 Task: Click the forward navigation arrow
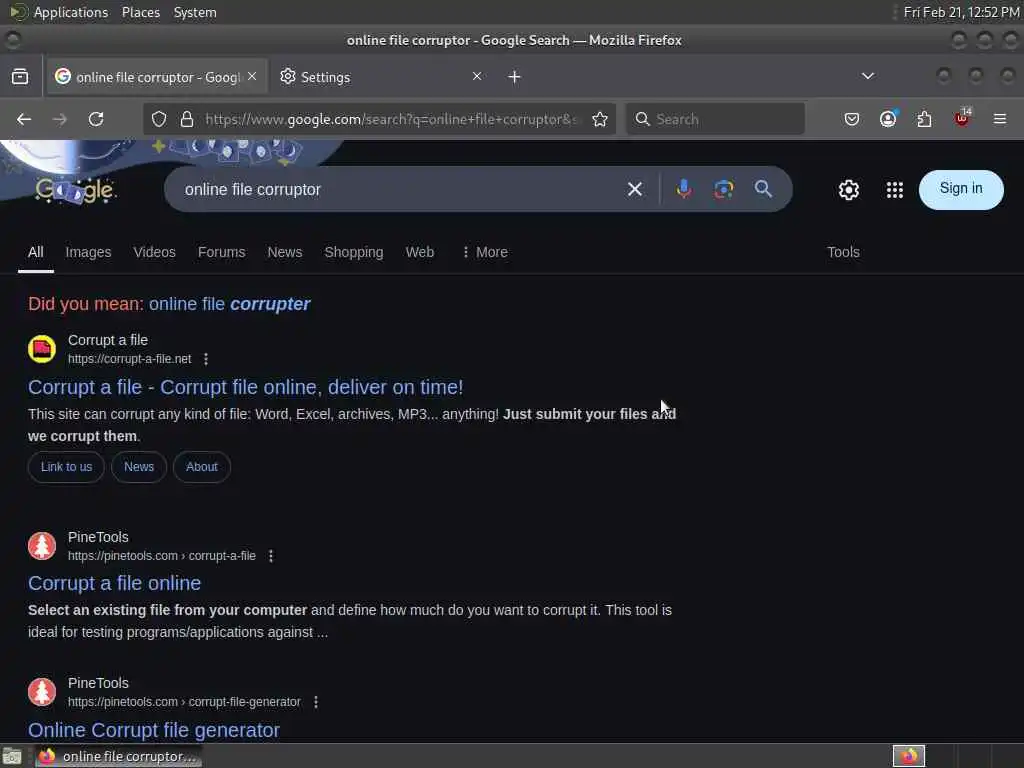pos(59,119)
